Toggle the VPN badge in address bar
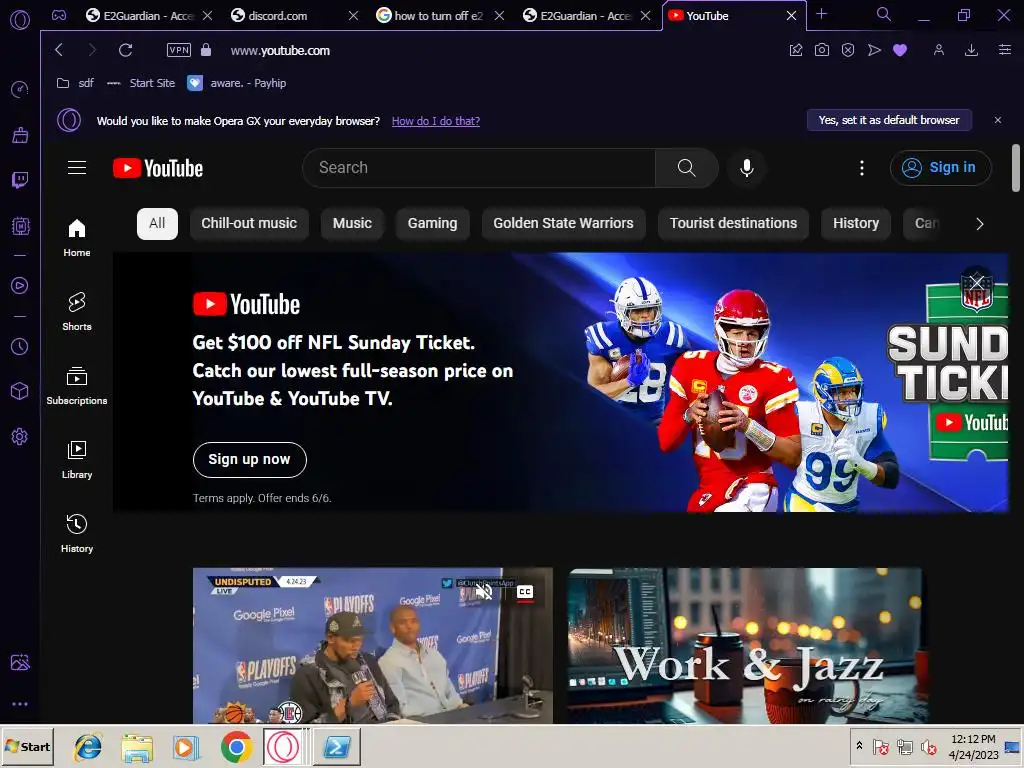 coord(179,50)
